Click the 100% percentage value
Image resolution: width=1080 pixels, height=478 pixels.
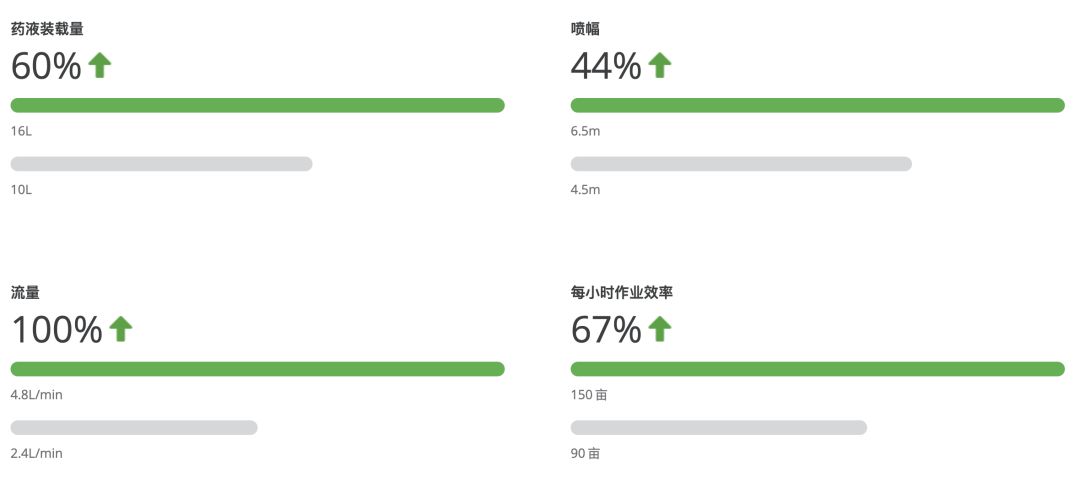coord(57,329)
